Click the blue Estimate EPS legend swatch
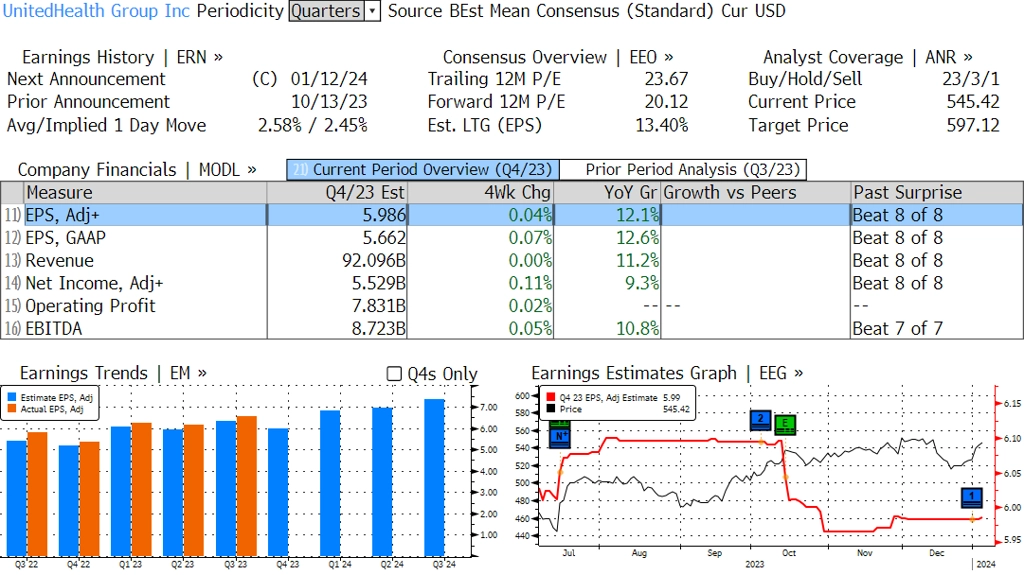 tap(12, 397)
